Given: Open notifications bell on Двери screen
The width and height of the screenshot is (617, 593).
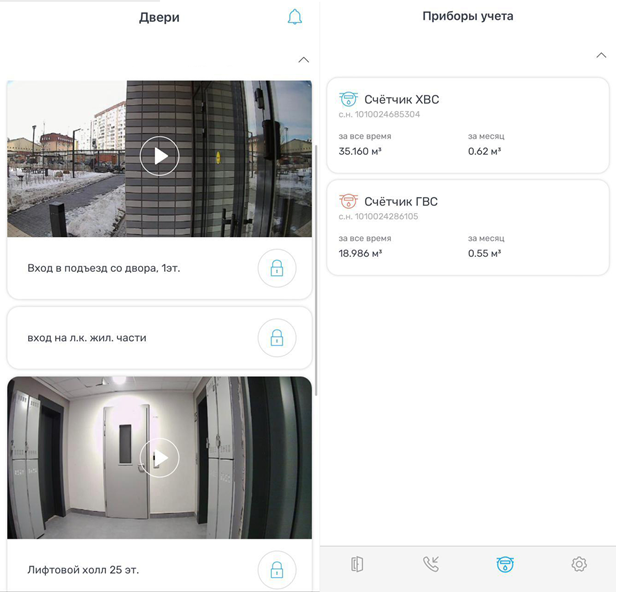Looking at the screenshot, I should 295,17.
